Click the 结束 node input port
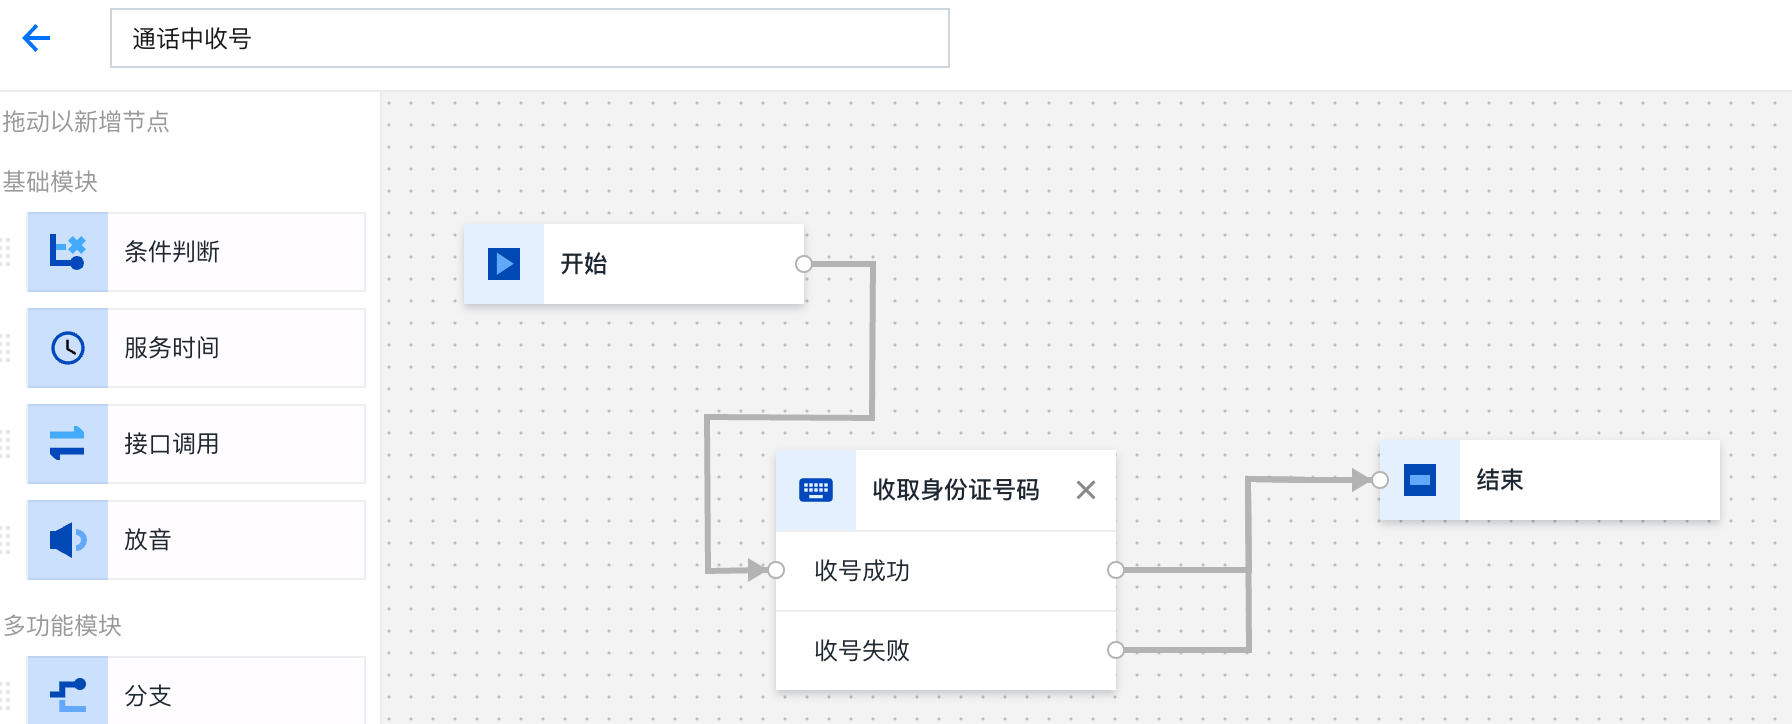The height and width of the screenshot is (724, 1792). [1380, 480]
